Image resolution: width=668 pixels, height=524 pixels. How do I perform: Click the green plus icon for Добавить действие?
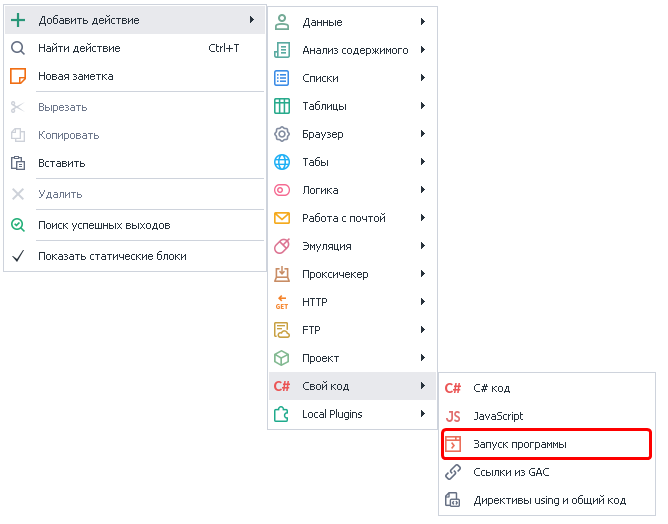click(x=18, y=20)
